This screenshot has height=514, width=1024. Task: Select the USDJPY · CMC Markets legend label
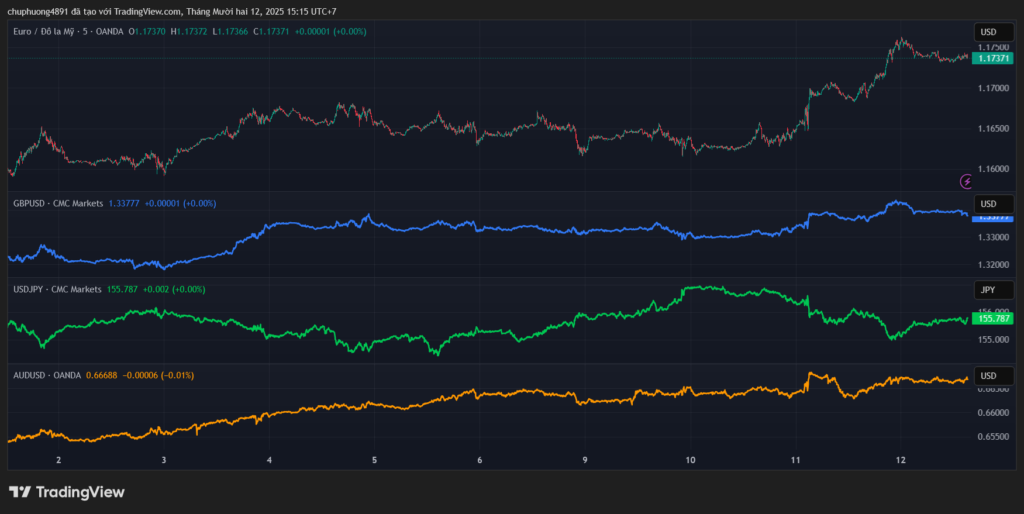coord(57,290)
